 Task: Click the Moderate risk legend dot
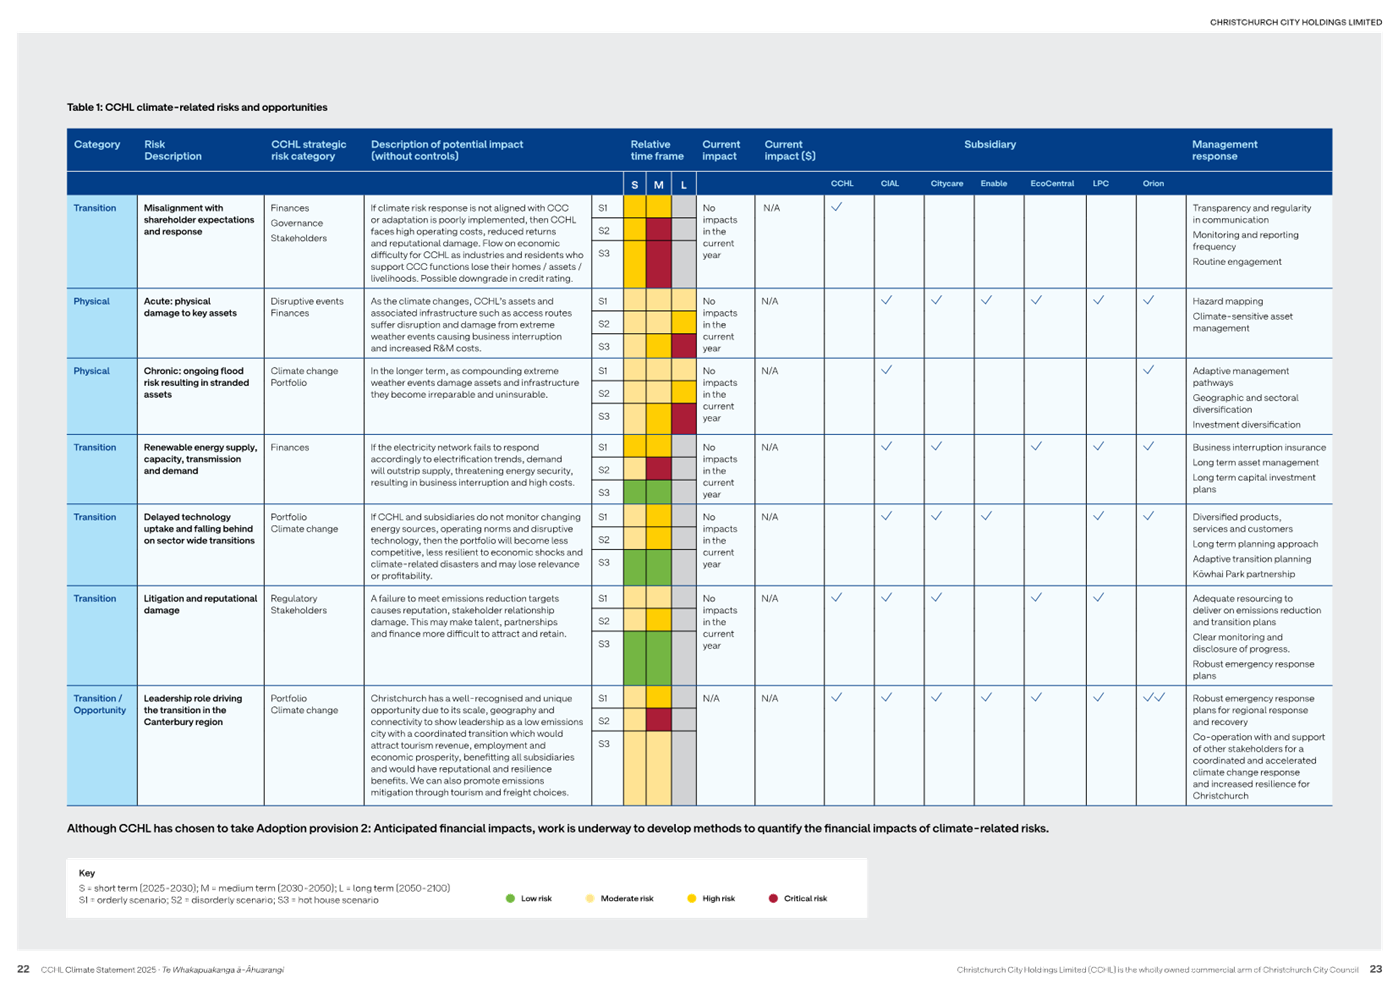click(x=590, y=898)
